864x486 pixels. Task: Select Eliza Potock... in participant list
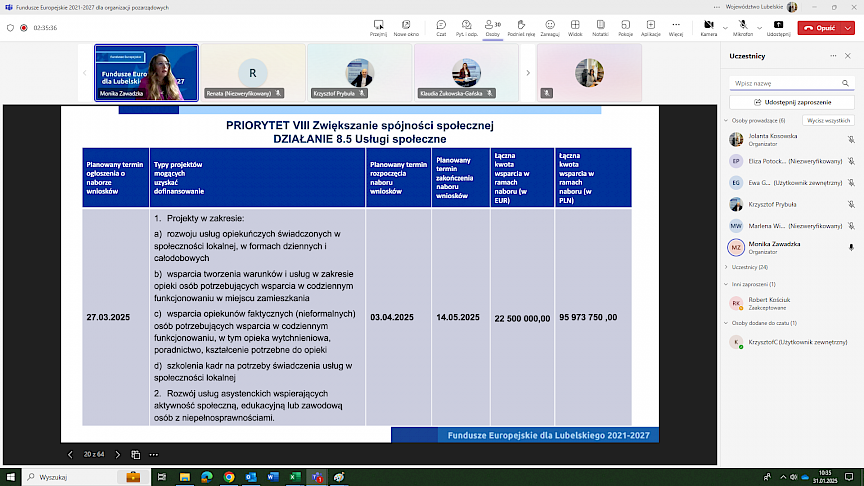[791, 161]
